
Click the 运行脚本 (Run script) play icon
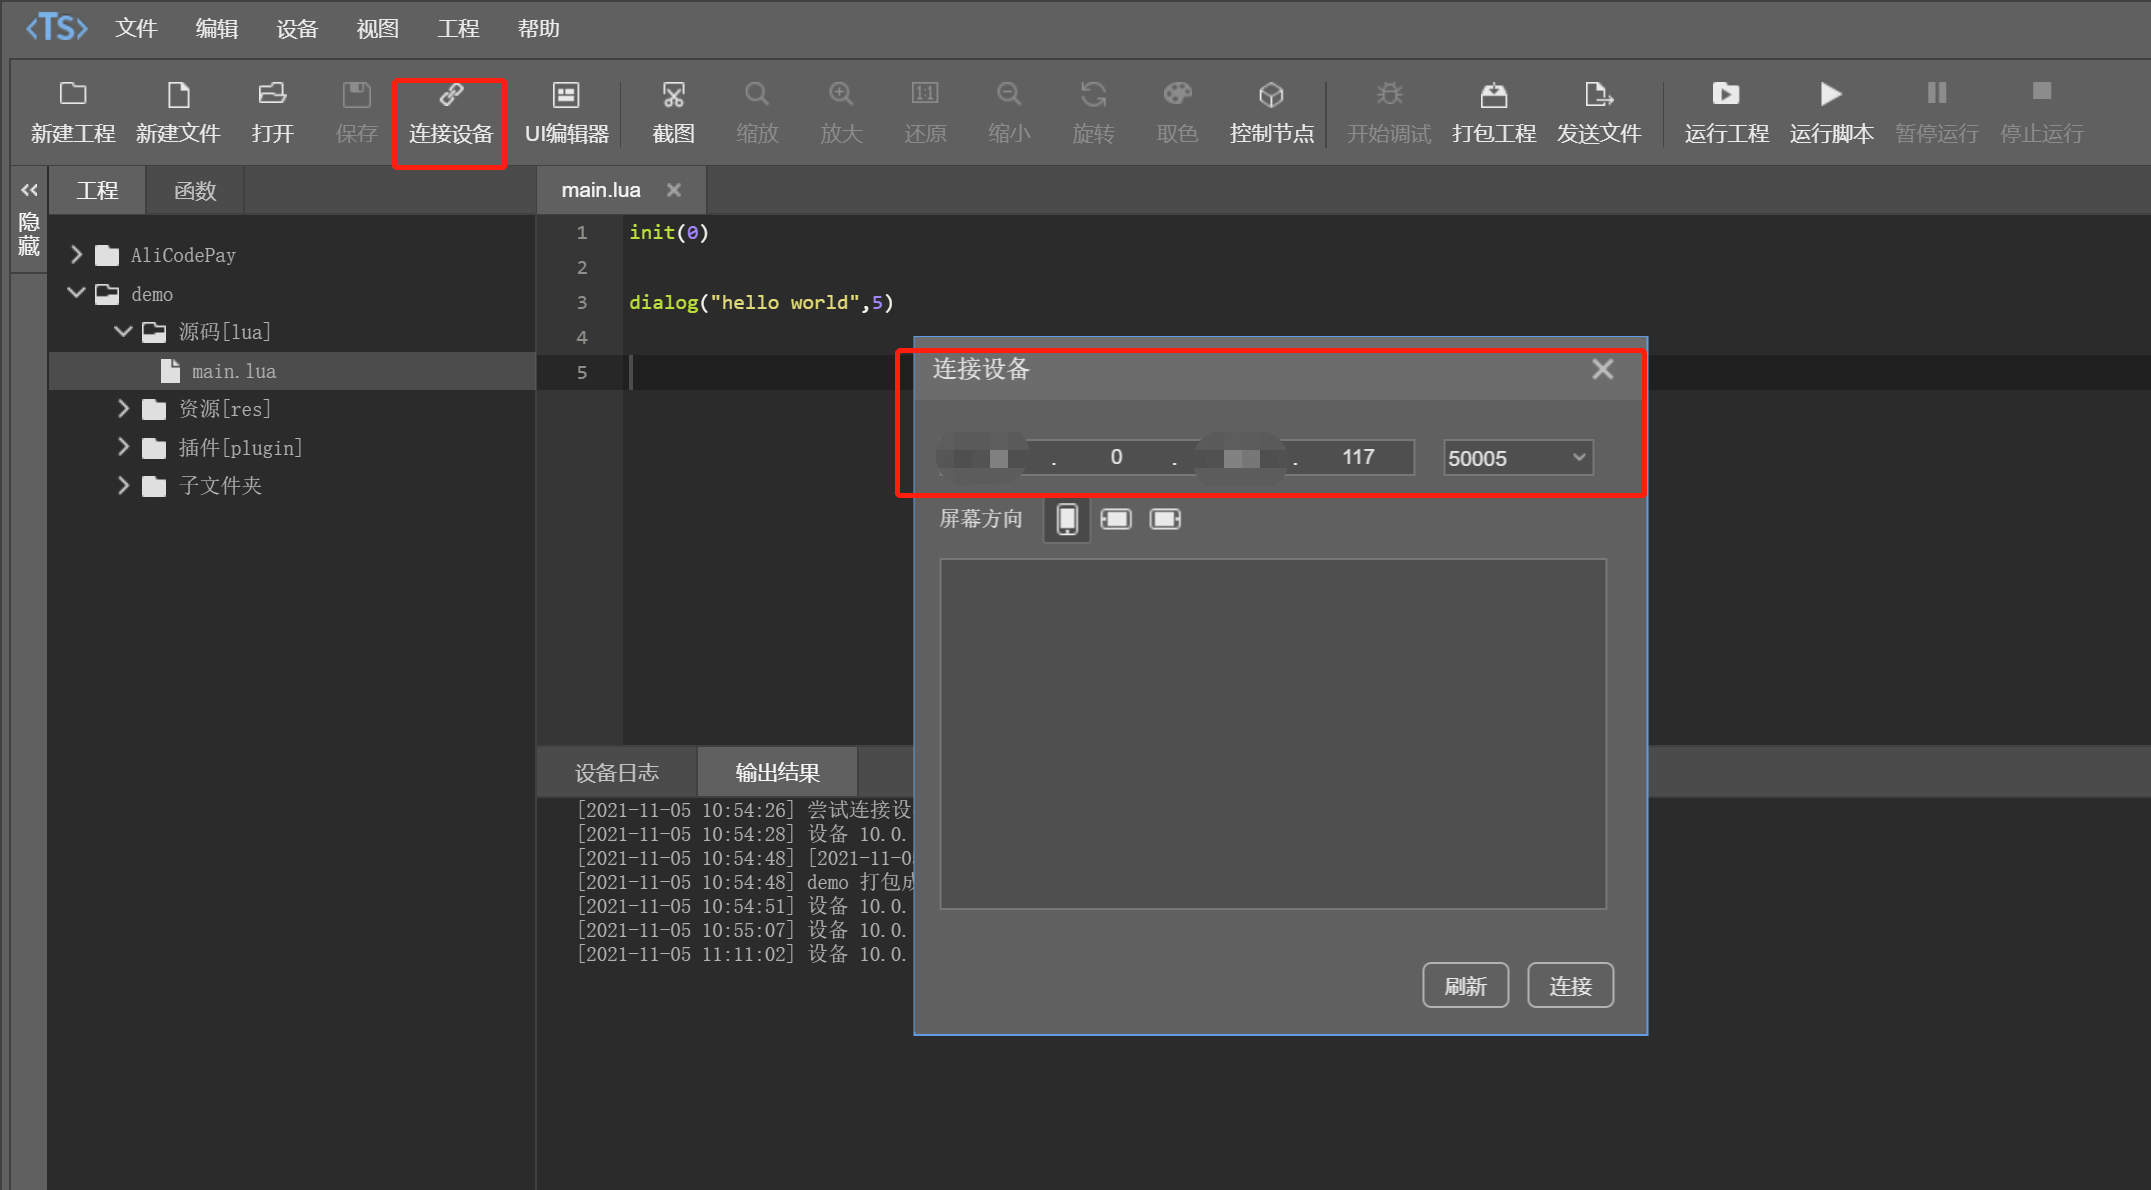(x=1831, y=94)
